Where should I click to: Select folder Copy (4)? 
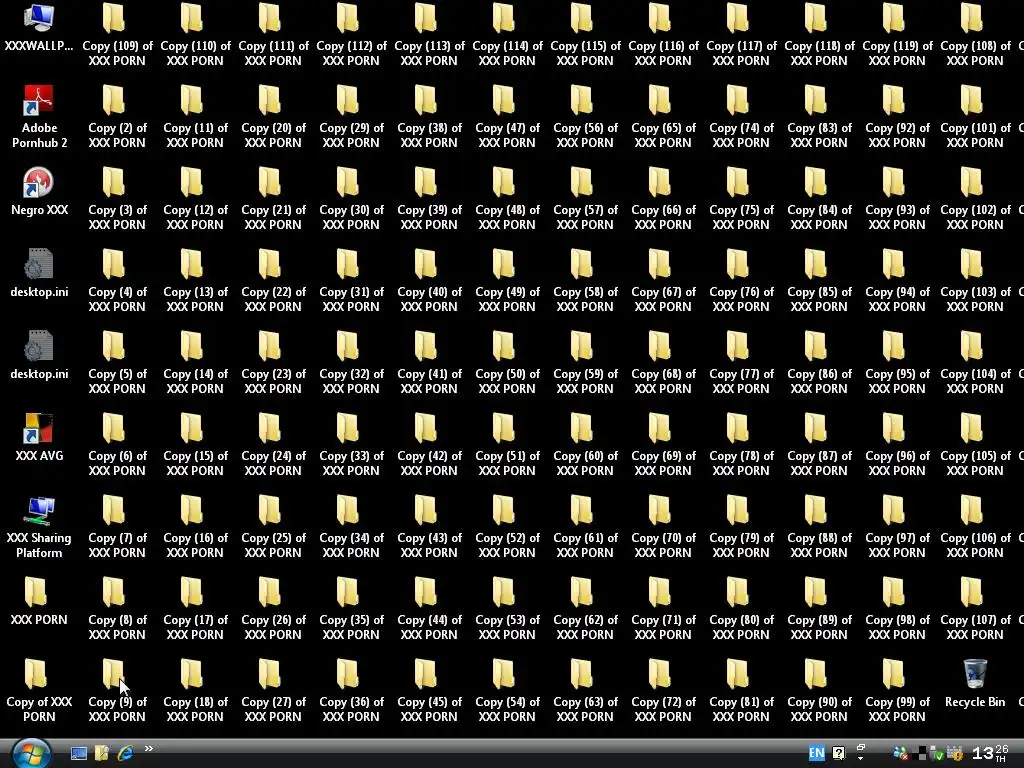pyautogui.click(x=117, y=281)
